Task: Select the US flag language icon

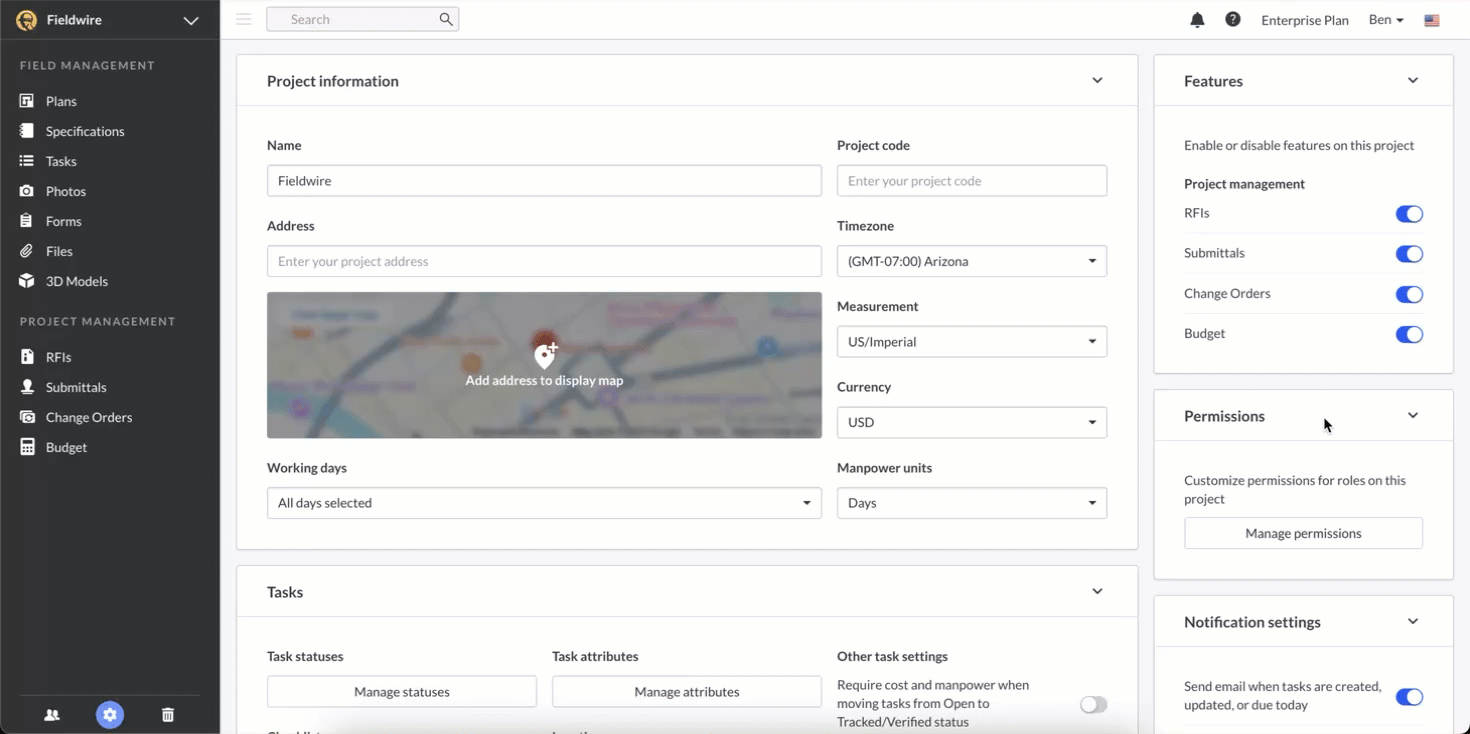Action: click(x=1432, y=20)
